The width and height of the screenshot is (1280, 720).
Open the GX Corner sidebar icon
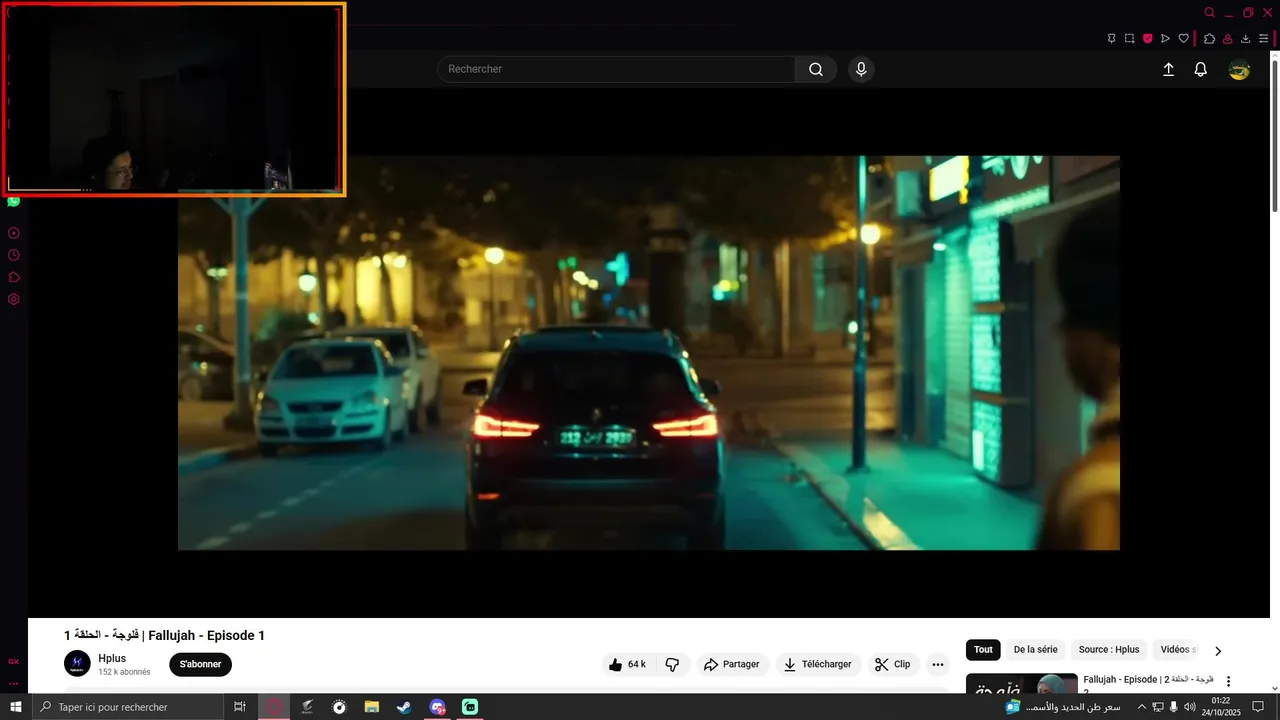(x=14, y=661)
